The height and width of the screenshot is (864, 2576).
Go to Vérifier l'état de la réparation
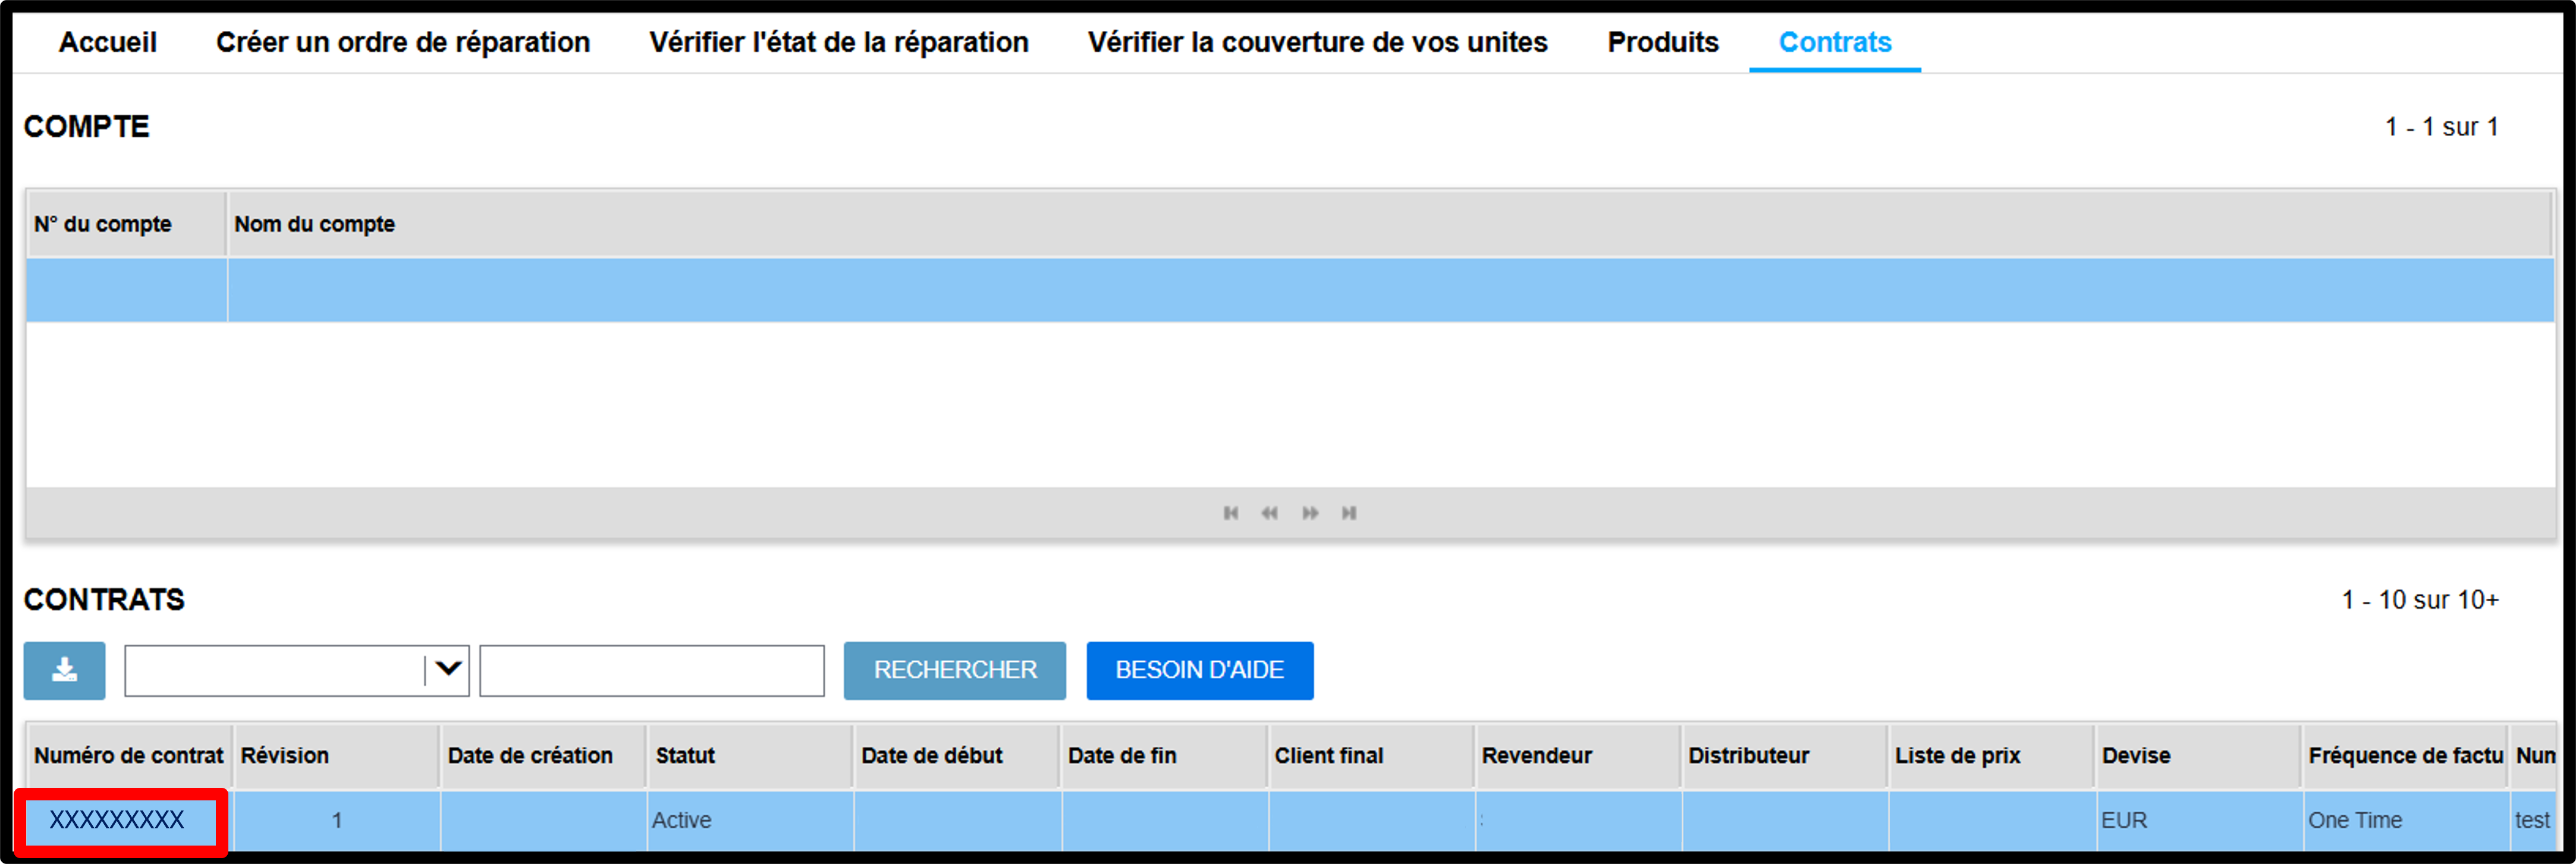839,42
